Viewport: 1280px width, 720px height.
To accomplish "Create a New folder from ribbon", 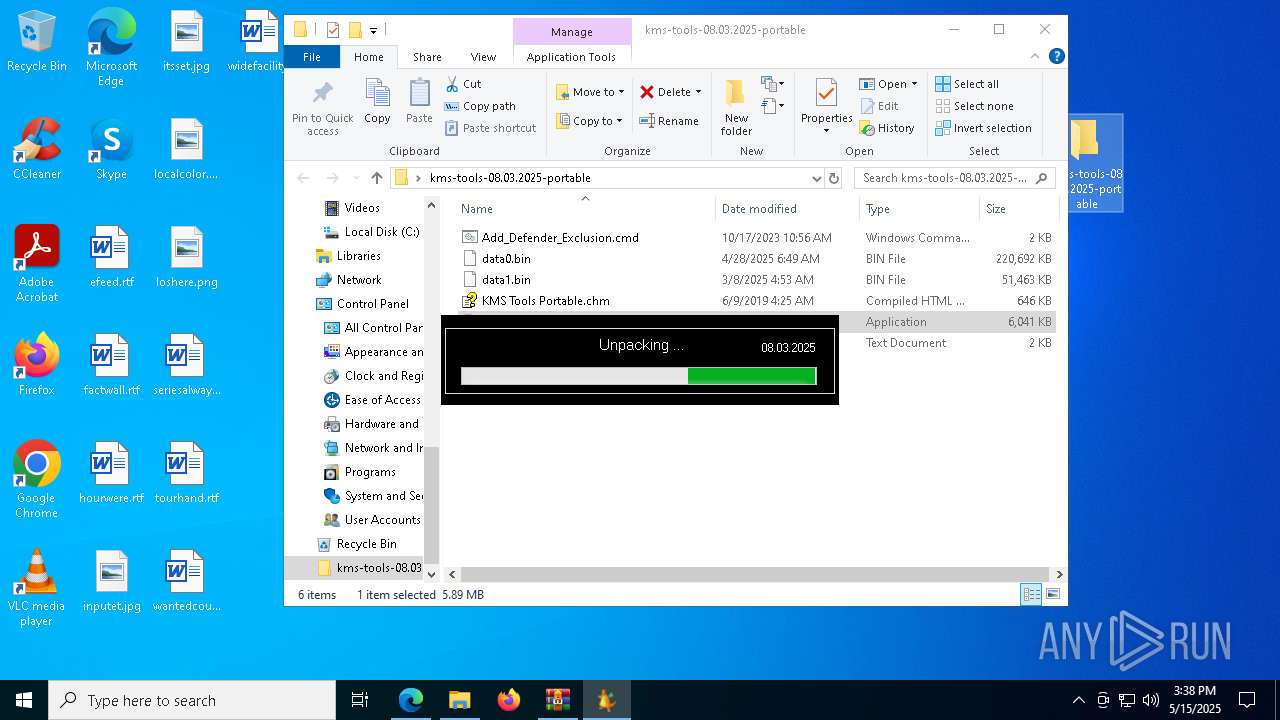I will coord(736,107).
